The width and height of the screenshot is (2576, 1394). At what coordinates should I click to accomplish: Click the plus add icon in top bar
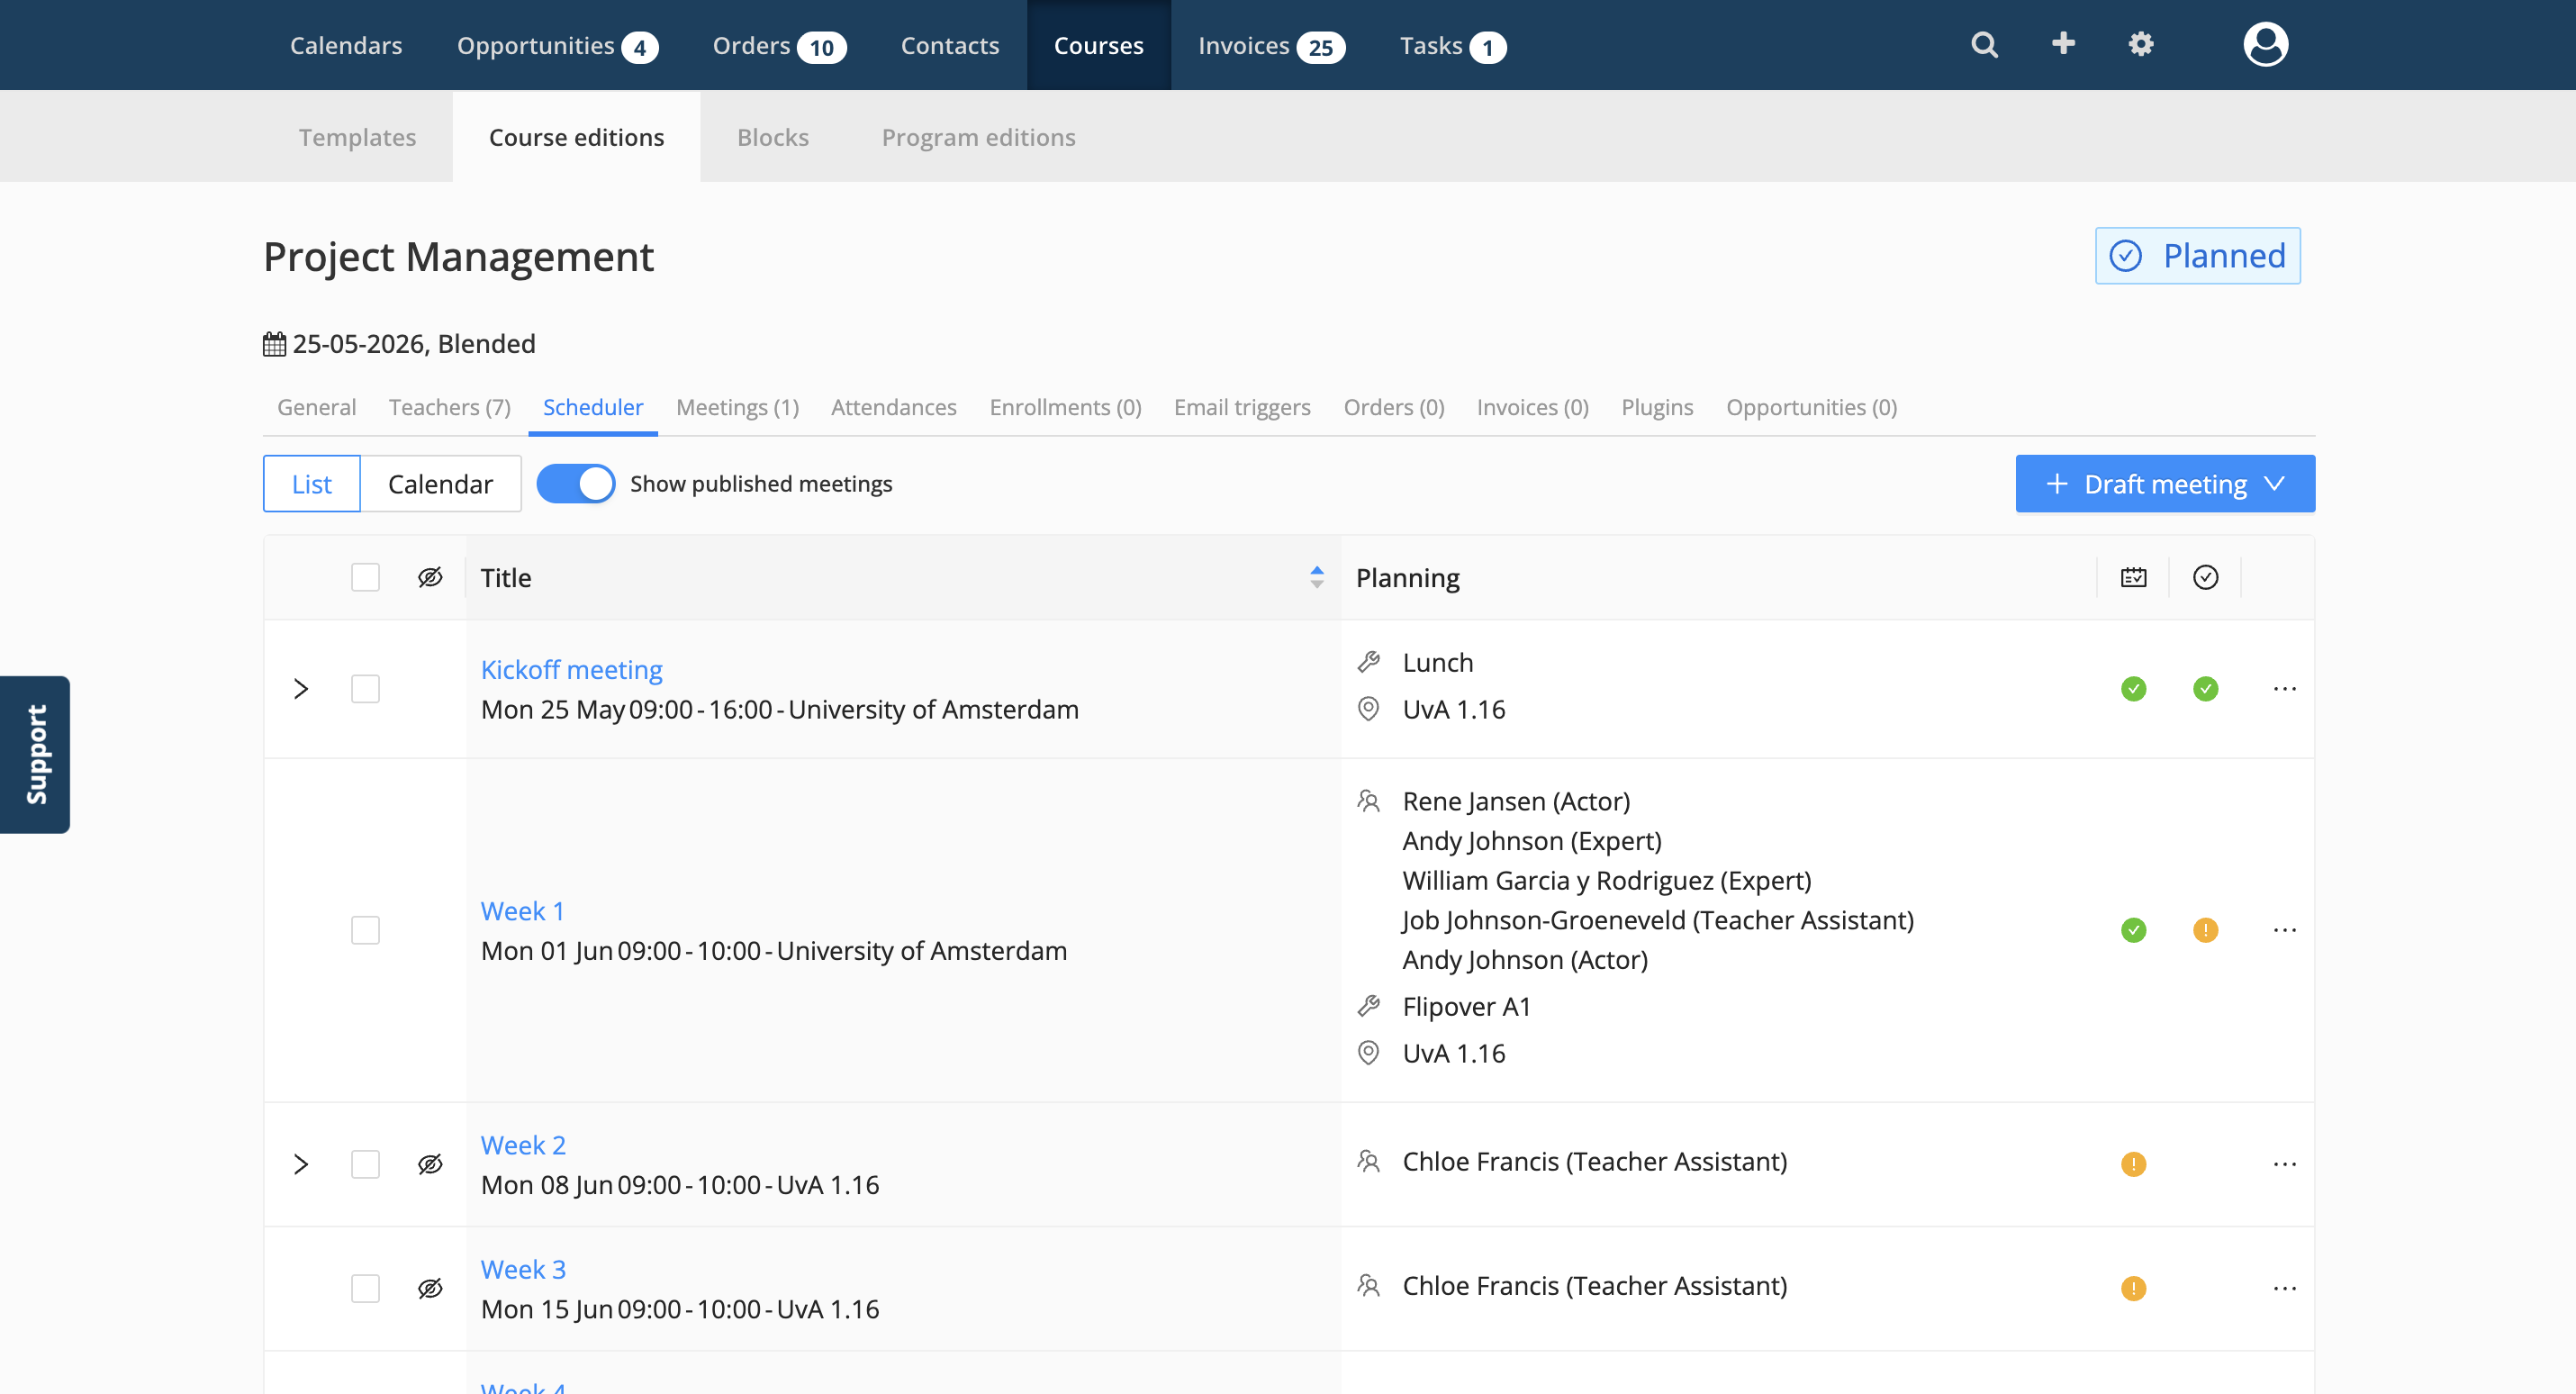(x=2063, y=43)
